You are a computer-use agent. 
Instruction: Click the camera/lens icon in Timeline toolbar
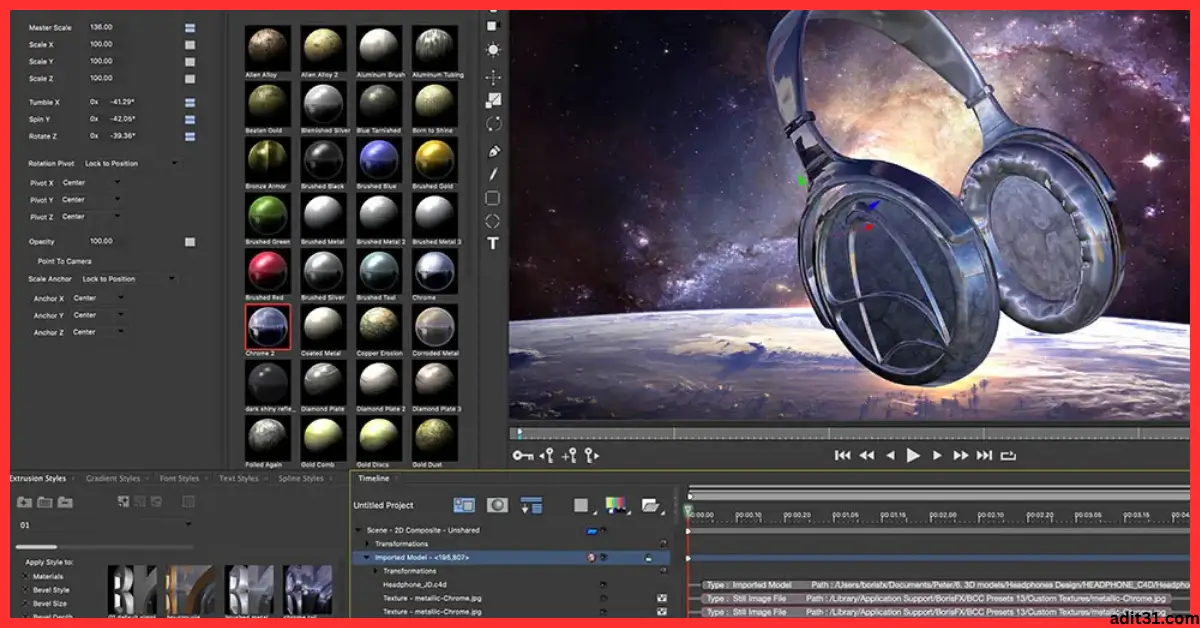tap(498, 505)
